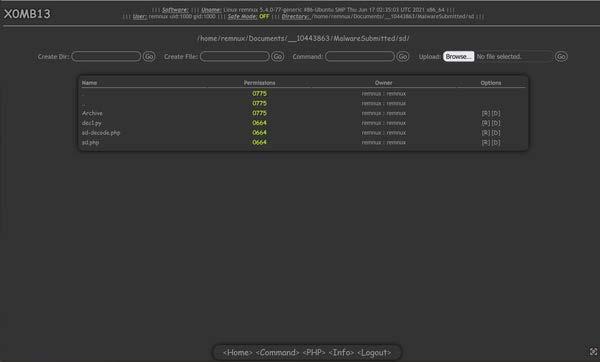This screenshot has width=600, height=362.
Task: Click Go button next to Create File
Action: [x=278, y=57]
